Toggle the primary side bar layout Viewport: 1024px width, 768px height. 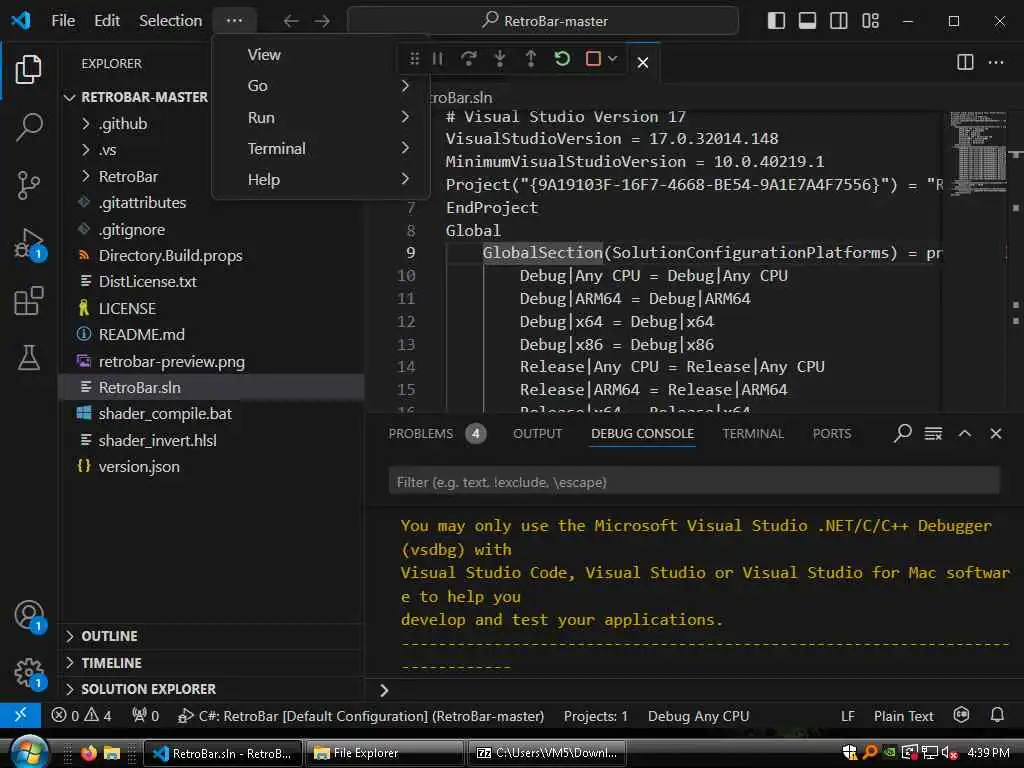(776, 21)
